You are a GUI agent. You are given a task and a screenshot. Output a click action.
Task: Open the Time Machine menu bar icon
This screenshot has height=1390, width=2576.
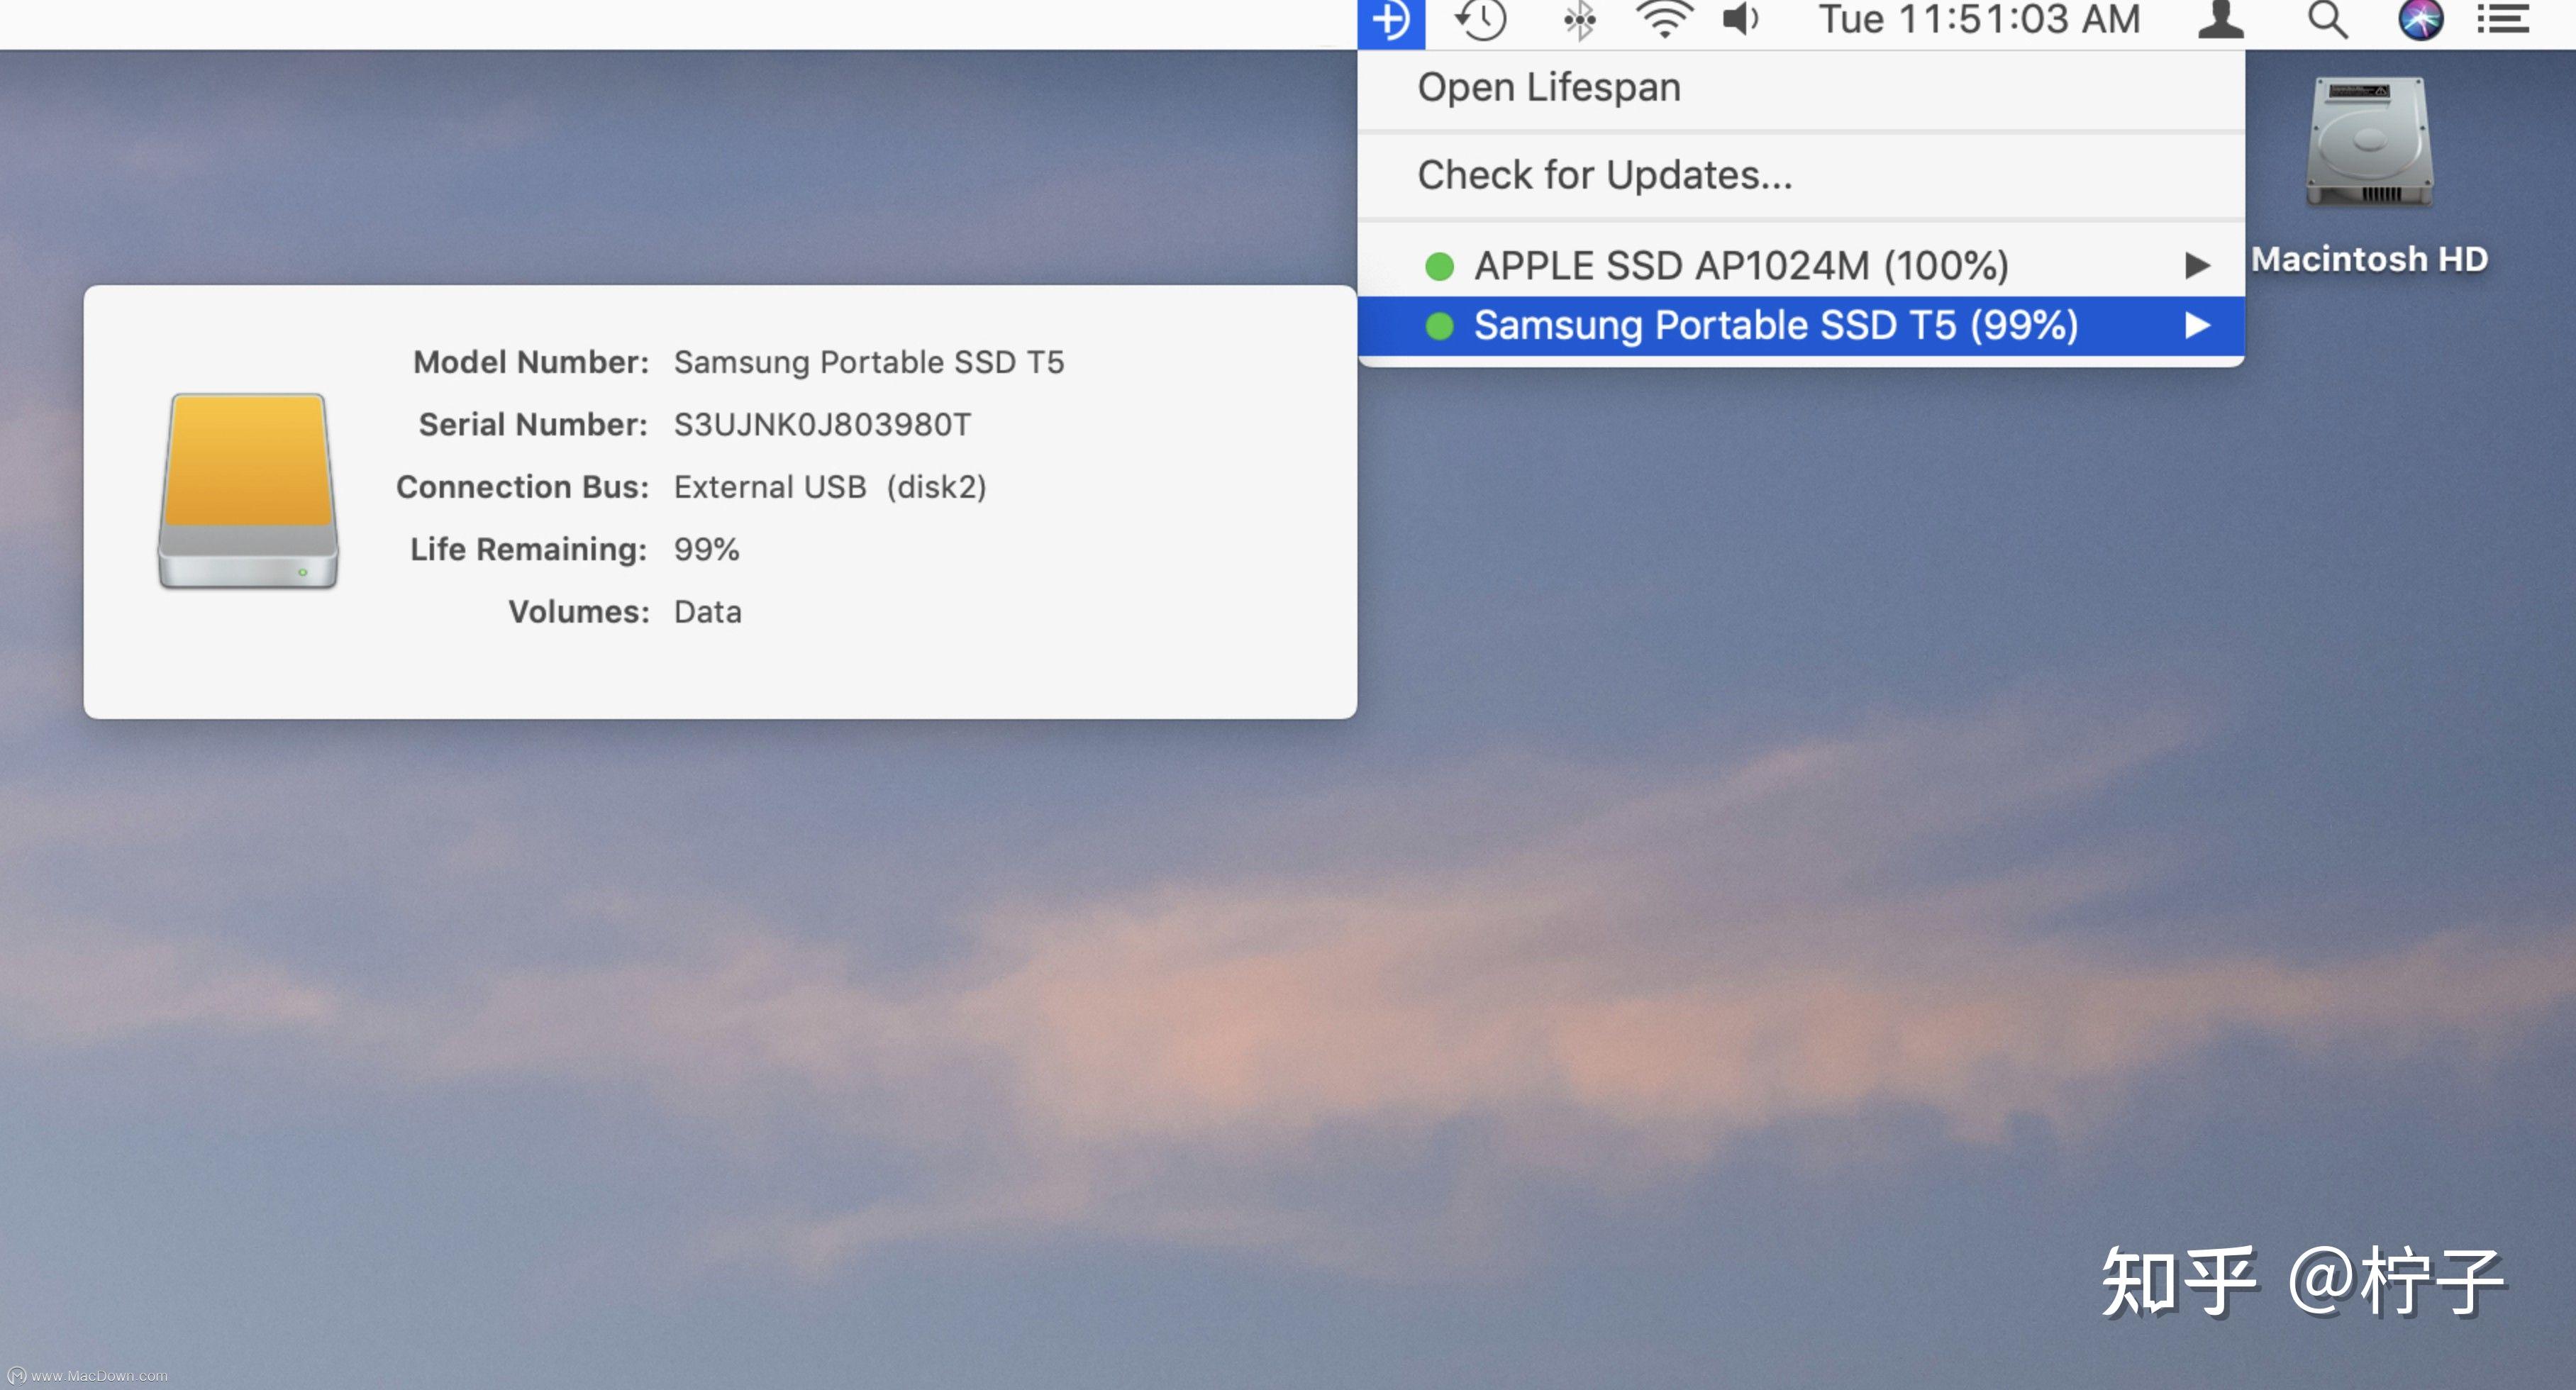1480,19
